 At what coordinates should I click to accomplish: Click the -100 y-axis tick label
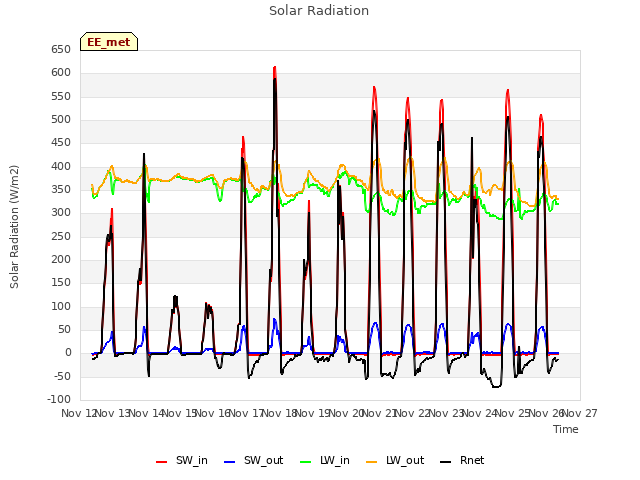point(59,400)
